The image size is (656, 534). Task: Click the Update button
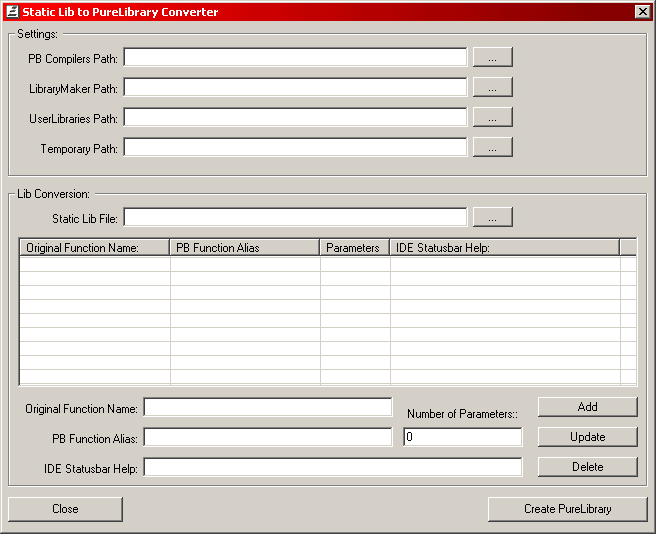pyautogui.click(x=587, y=437)
